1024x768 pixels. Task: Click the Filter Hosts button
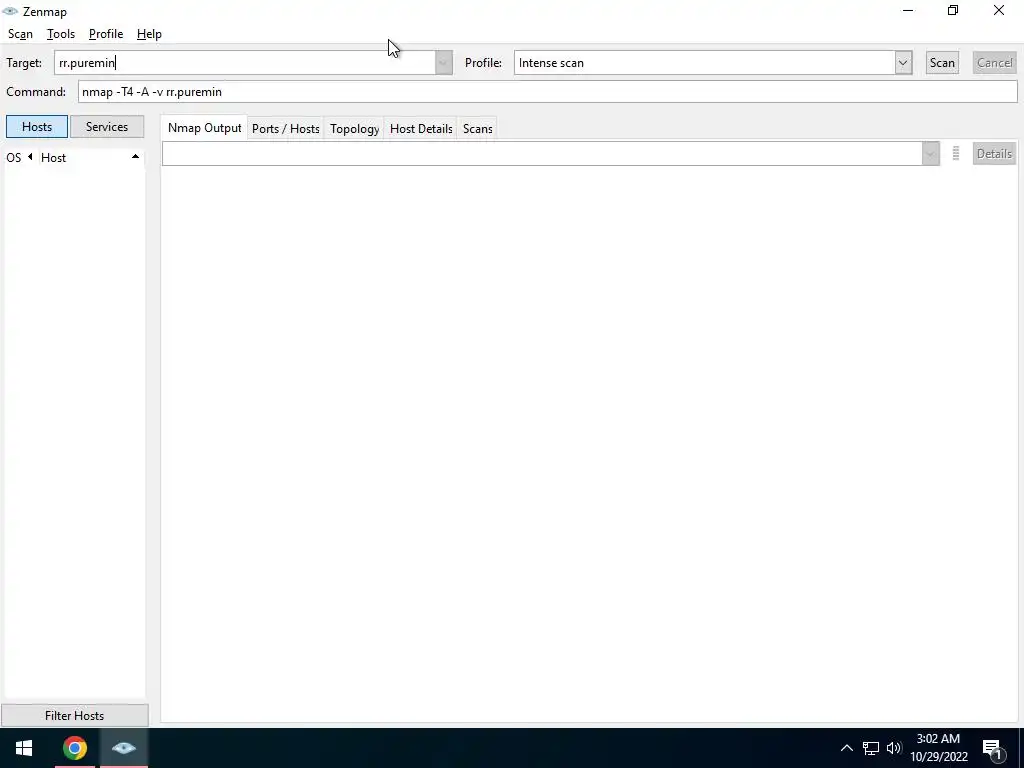point(74,716)
